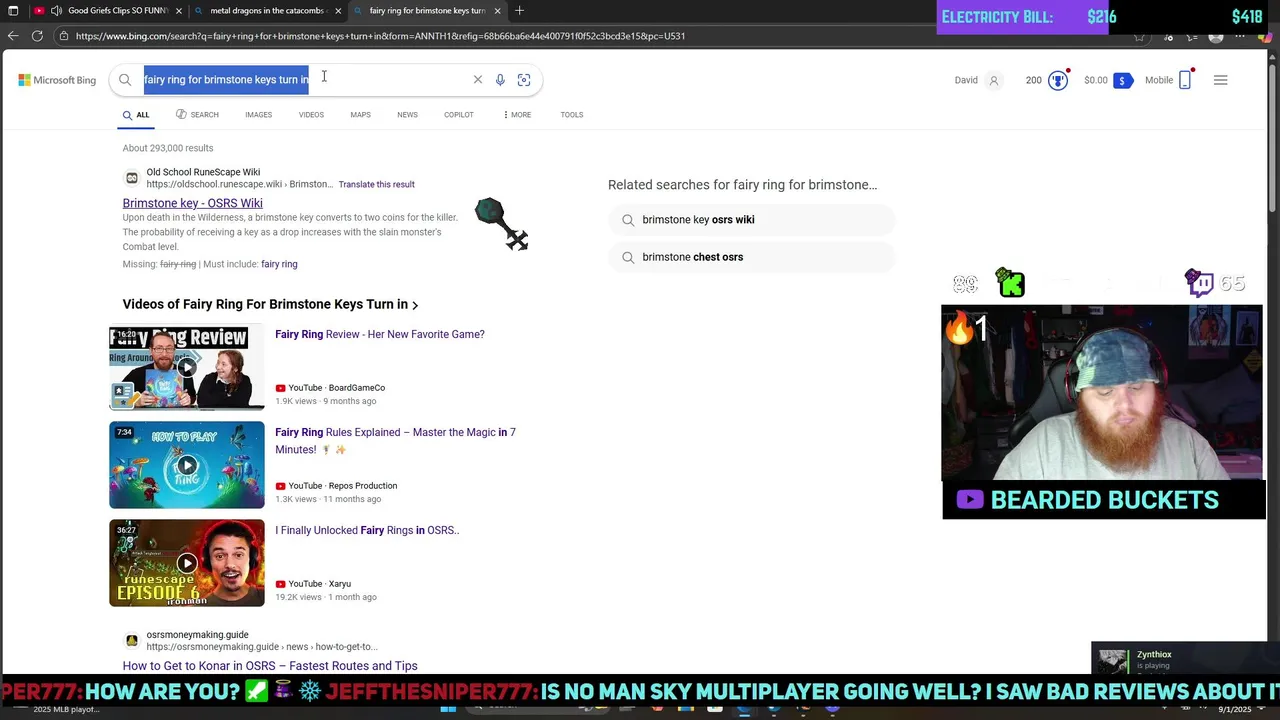Open the tab actions menu icon
Viewport: 1280px width, 720px height.
click(x=13, y=11)
